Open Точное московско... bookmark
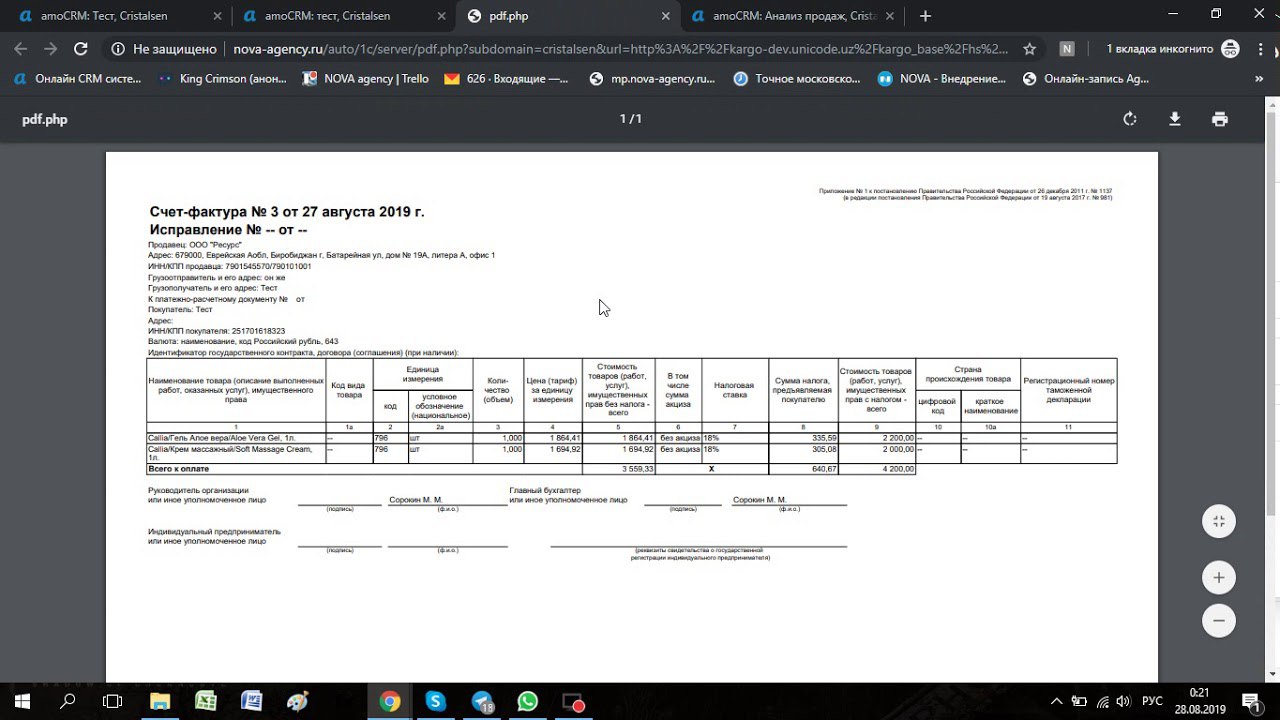This screenshot has width=1280, height=720. pyautogui.click(x=796, y=79)
